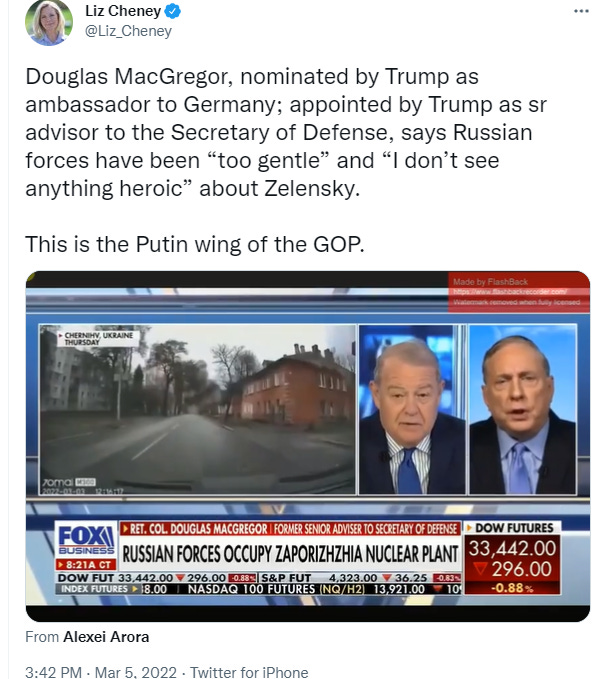Open Liz Cheney's profile avatar
This screenshot has height=679, width=601.
pyautogui.click(x=49, y=22)
